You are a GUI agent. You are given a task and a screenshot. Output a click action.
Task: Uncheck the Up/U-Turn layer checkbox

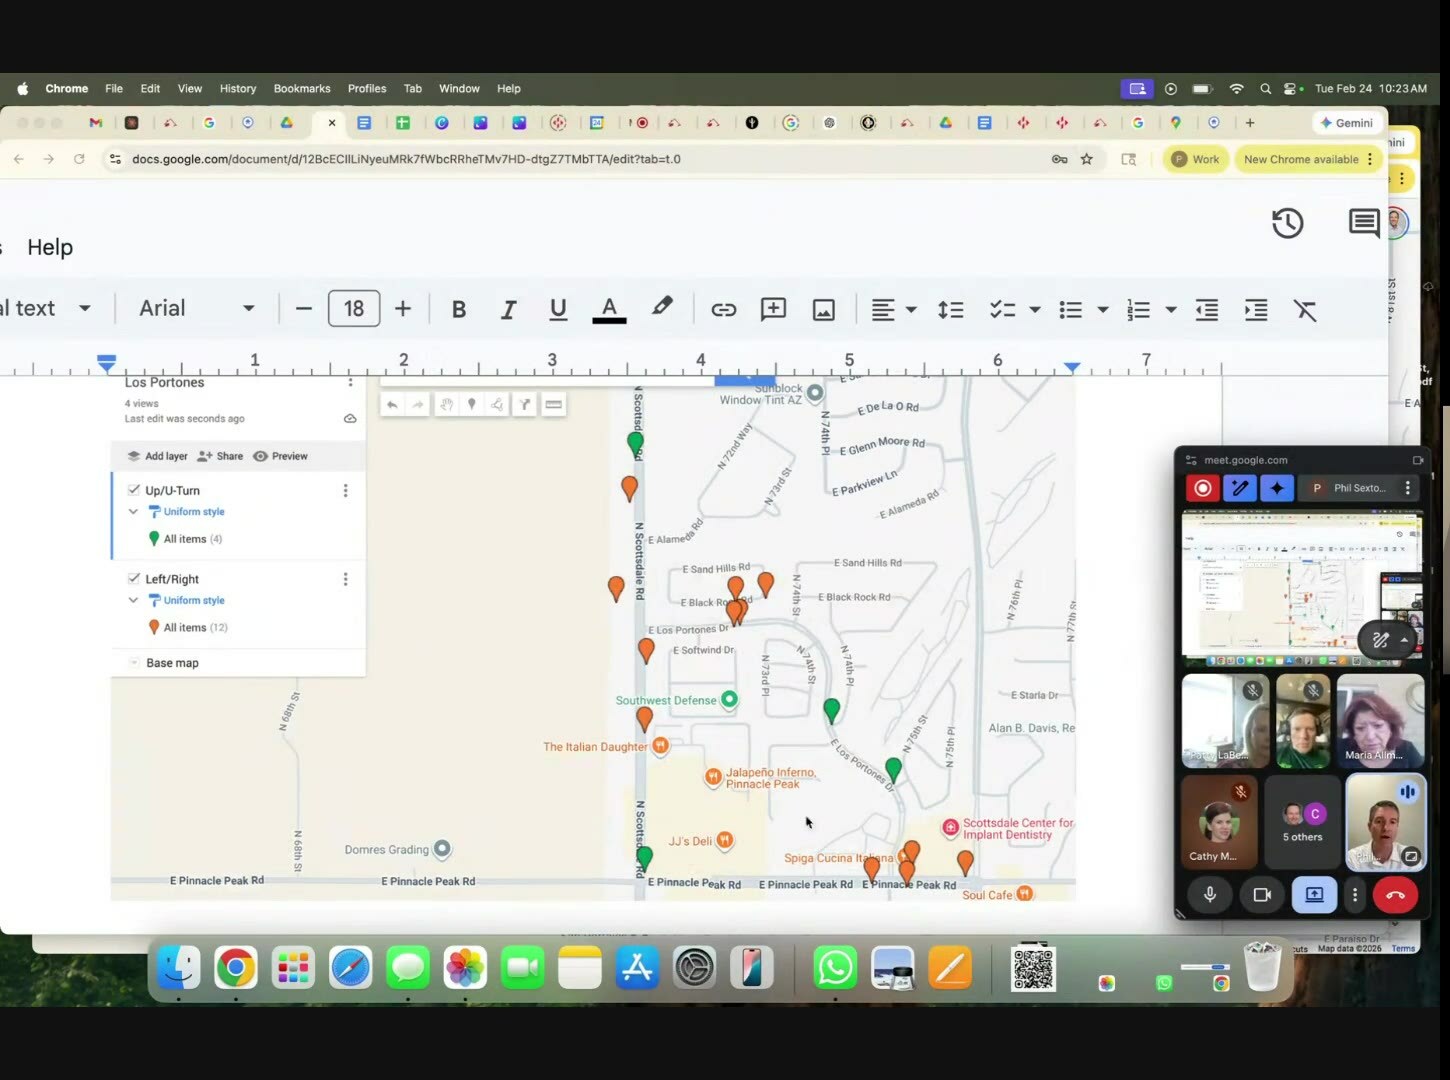(x=134, y=490)
